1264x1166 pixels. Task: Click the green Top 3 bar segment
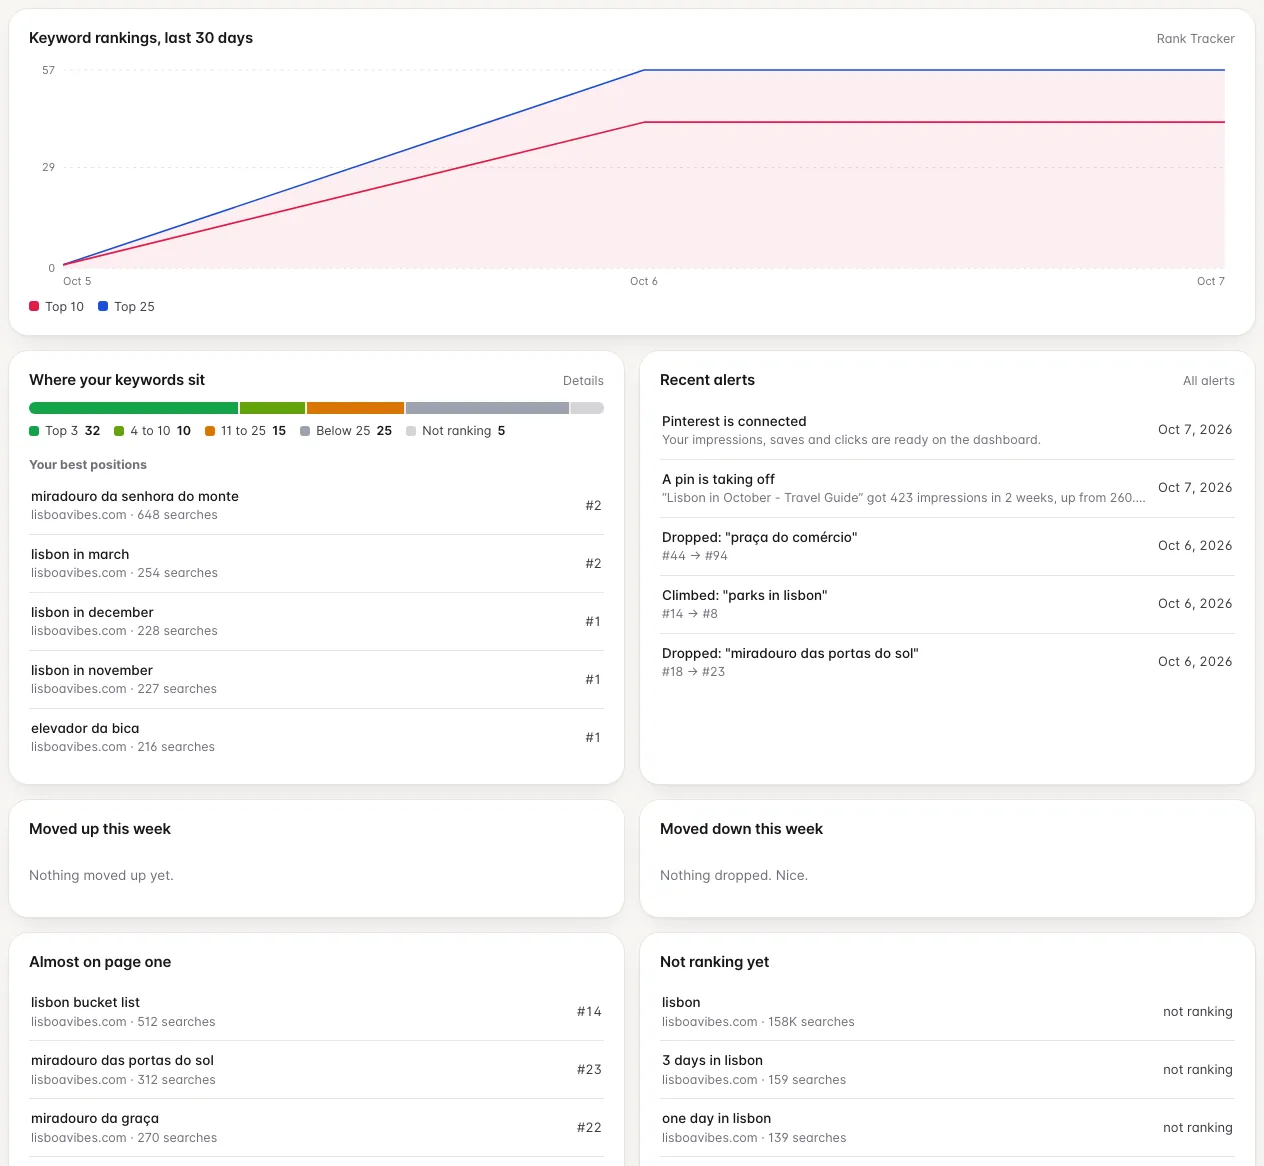tap(133, 408)
